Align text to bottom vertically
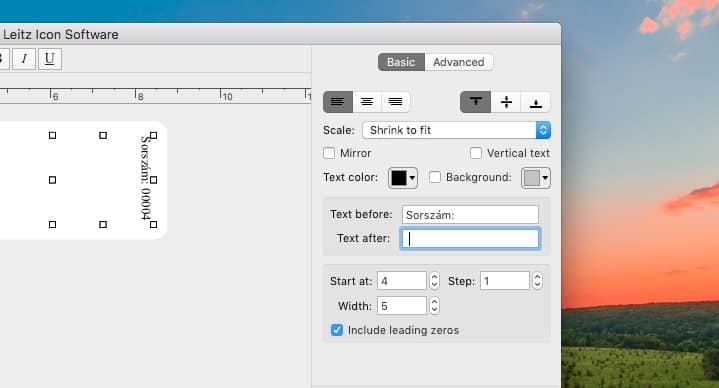 (536, 102)
